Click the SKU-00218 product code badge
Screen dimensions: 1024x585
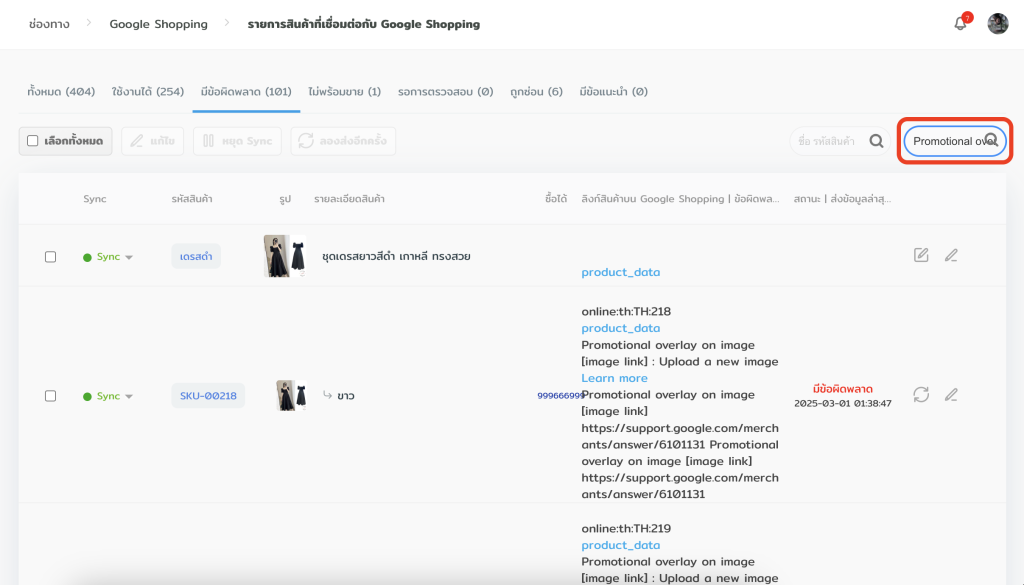[x=208, y=396]
